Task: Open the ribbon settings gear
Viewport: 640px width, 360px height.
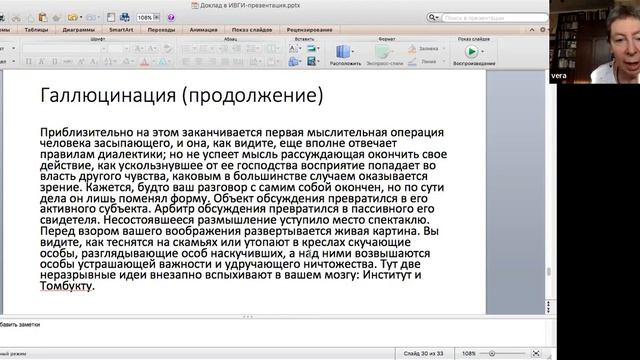Action: pyautogui.click(x=542, y=30)
